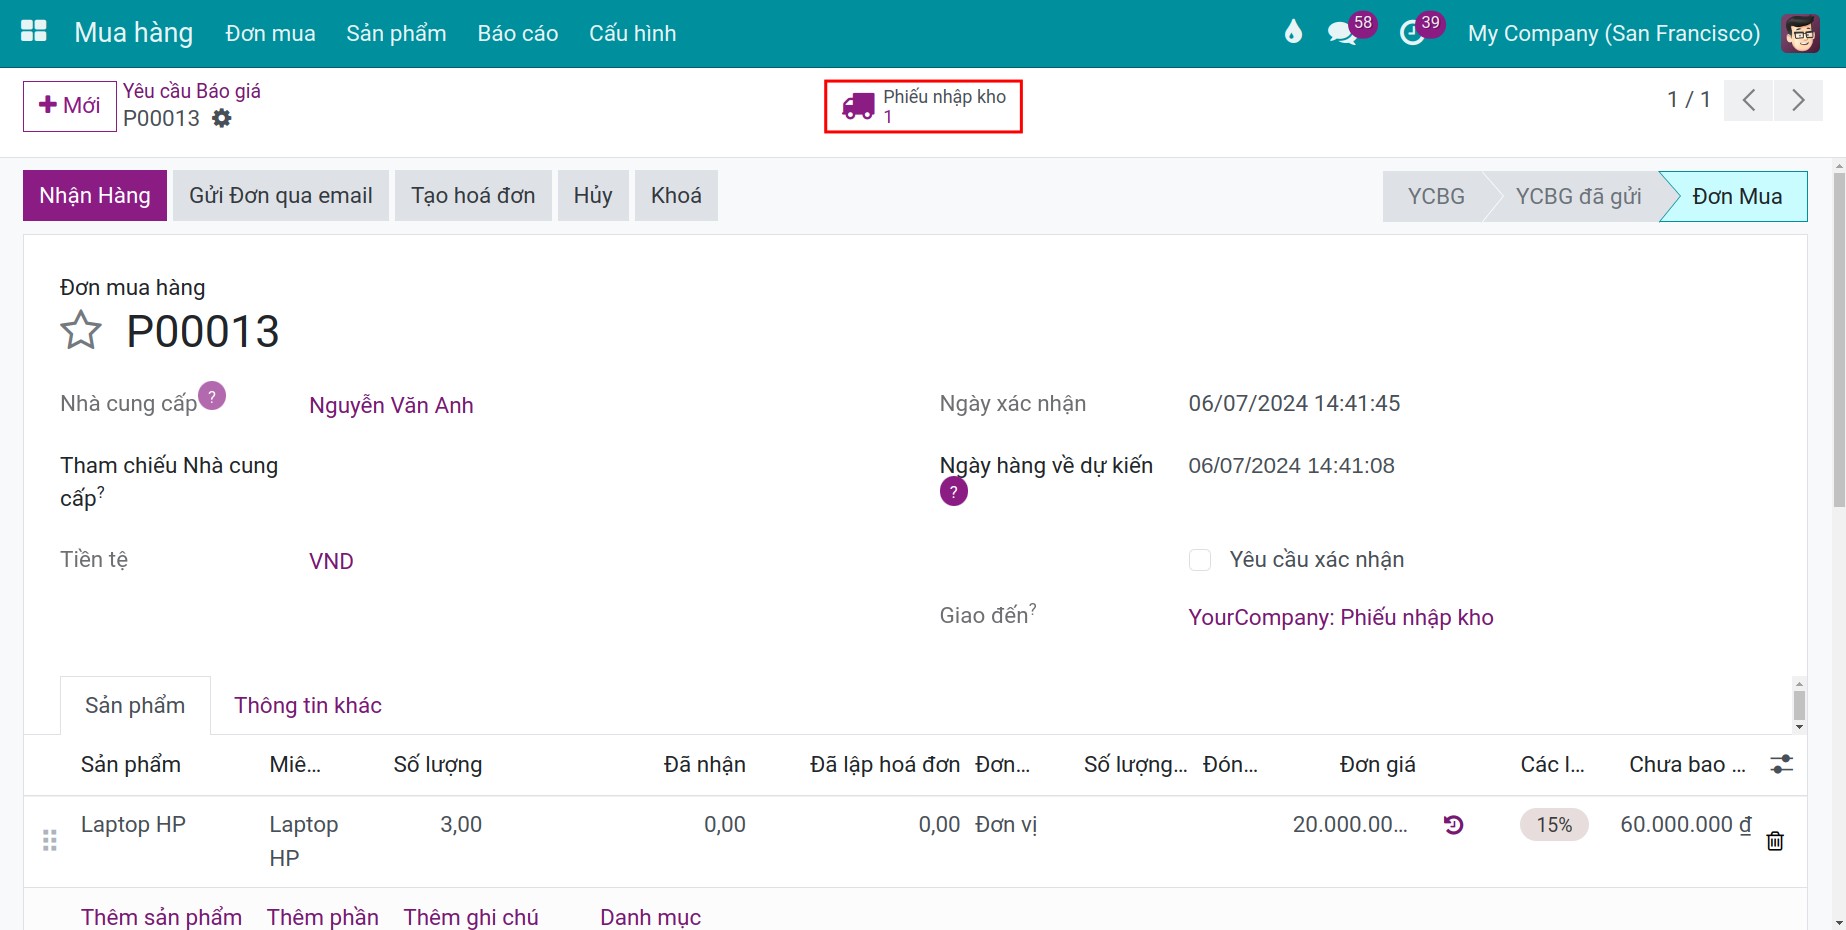
Task: Go to next record arrow
Action: [x=1798, y=100]
